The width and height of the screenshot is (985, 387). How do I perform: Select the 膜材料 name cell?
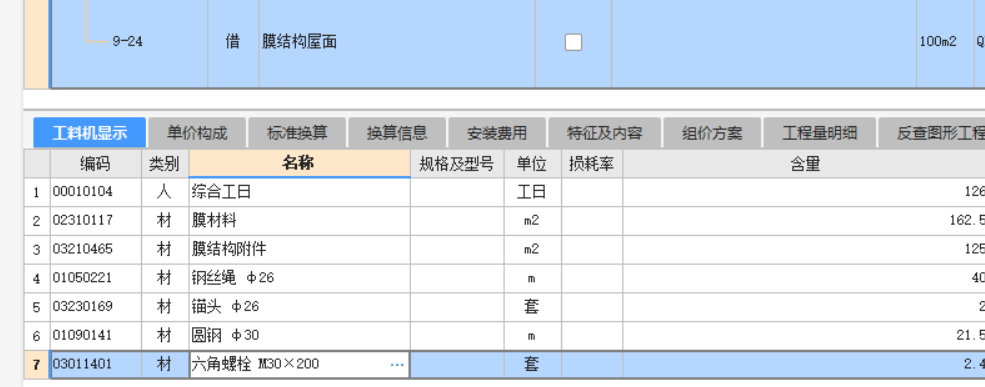[299, 221]
